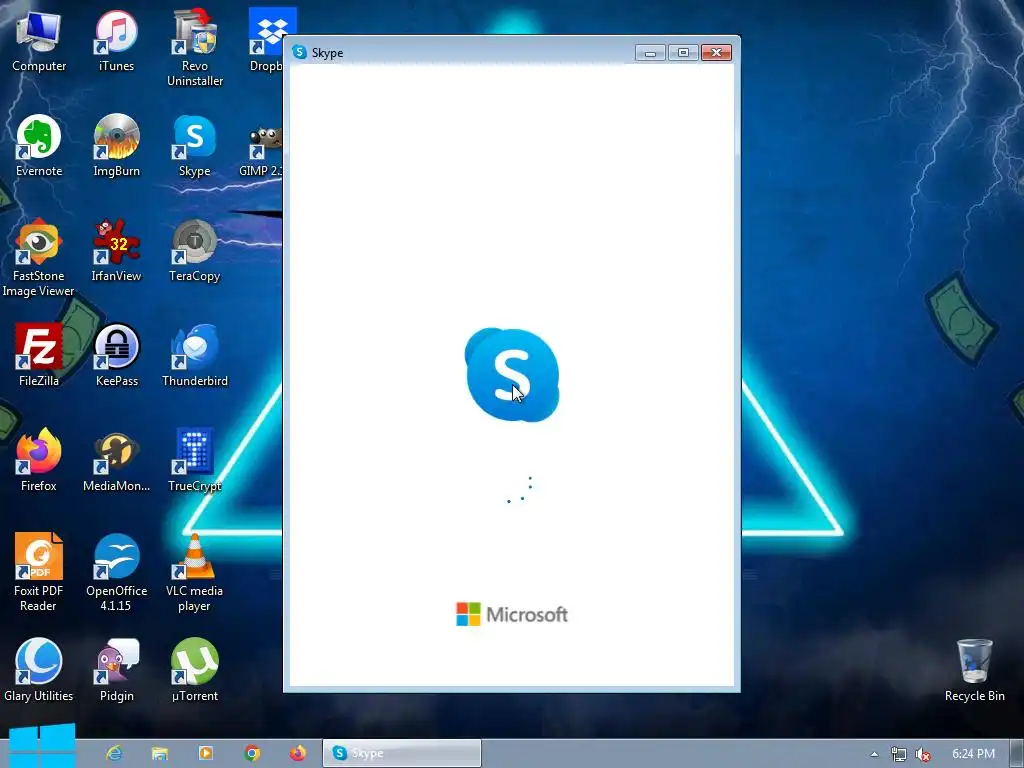
Task: Open the Windows Start button
Action: 42,746
